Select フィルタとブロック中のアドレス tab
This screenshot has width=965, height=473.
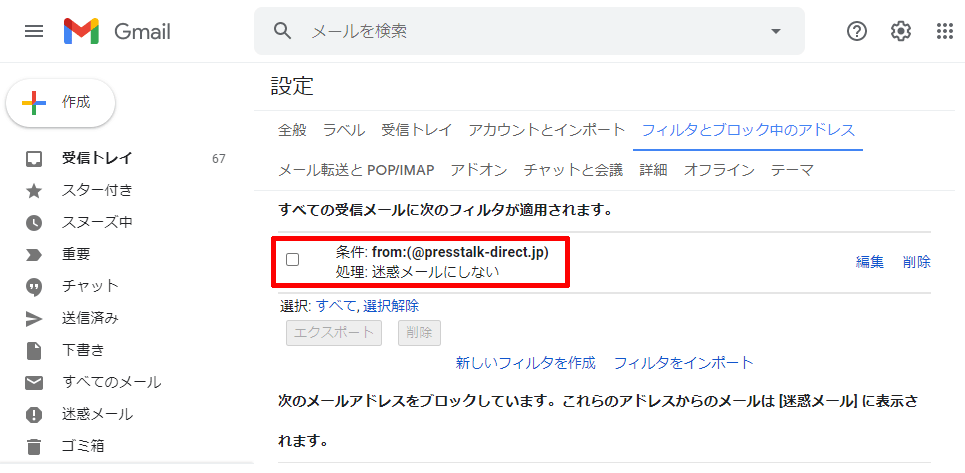click(x=748, y=130)
